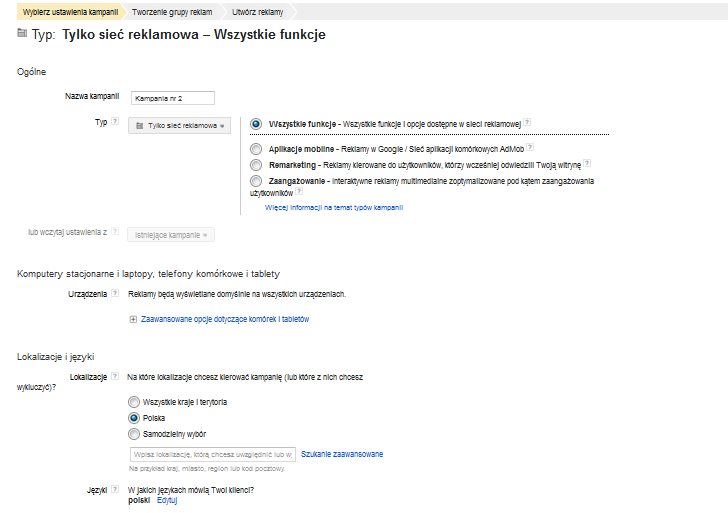Screen dimensions: 728x513
Task: Click the Nazwa kampanii text field
Action: click(171, 98)
